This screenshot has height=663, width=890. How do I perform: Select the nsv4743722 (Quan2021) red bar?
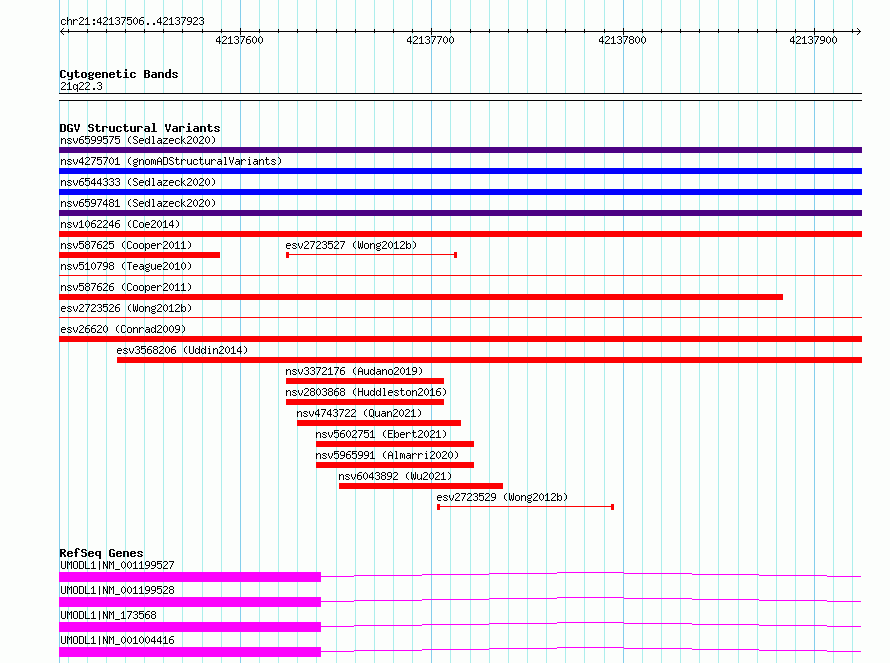[379, 423]
